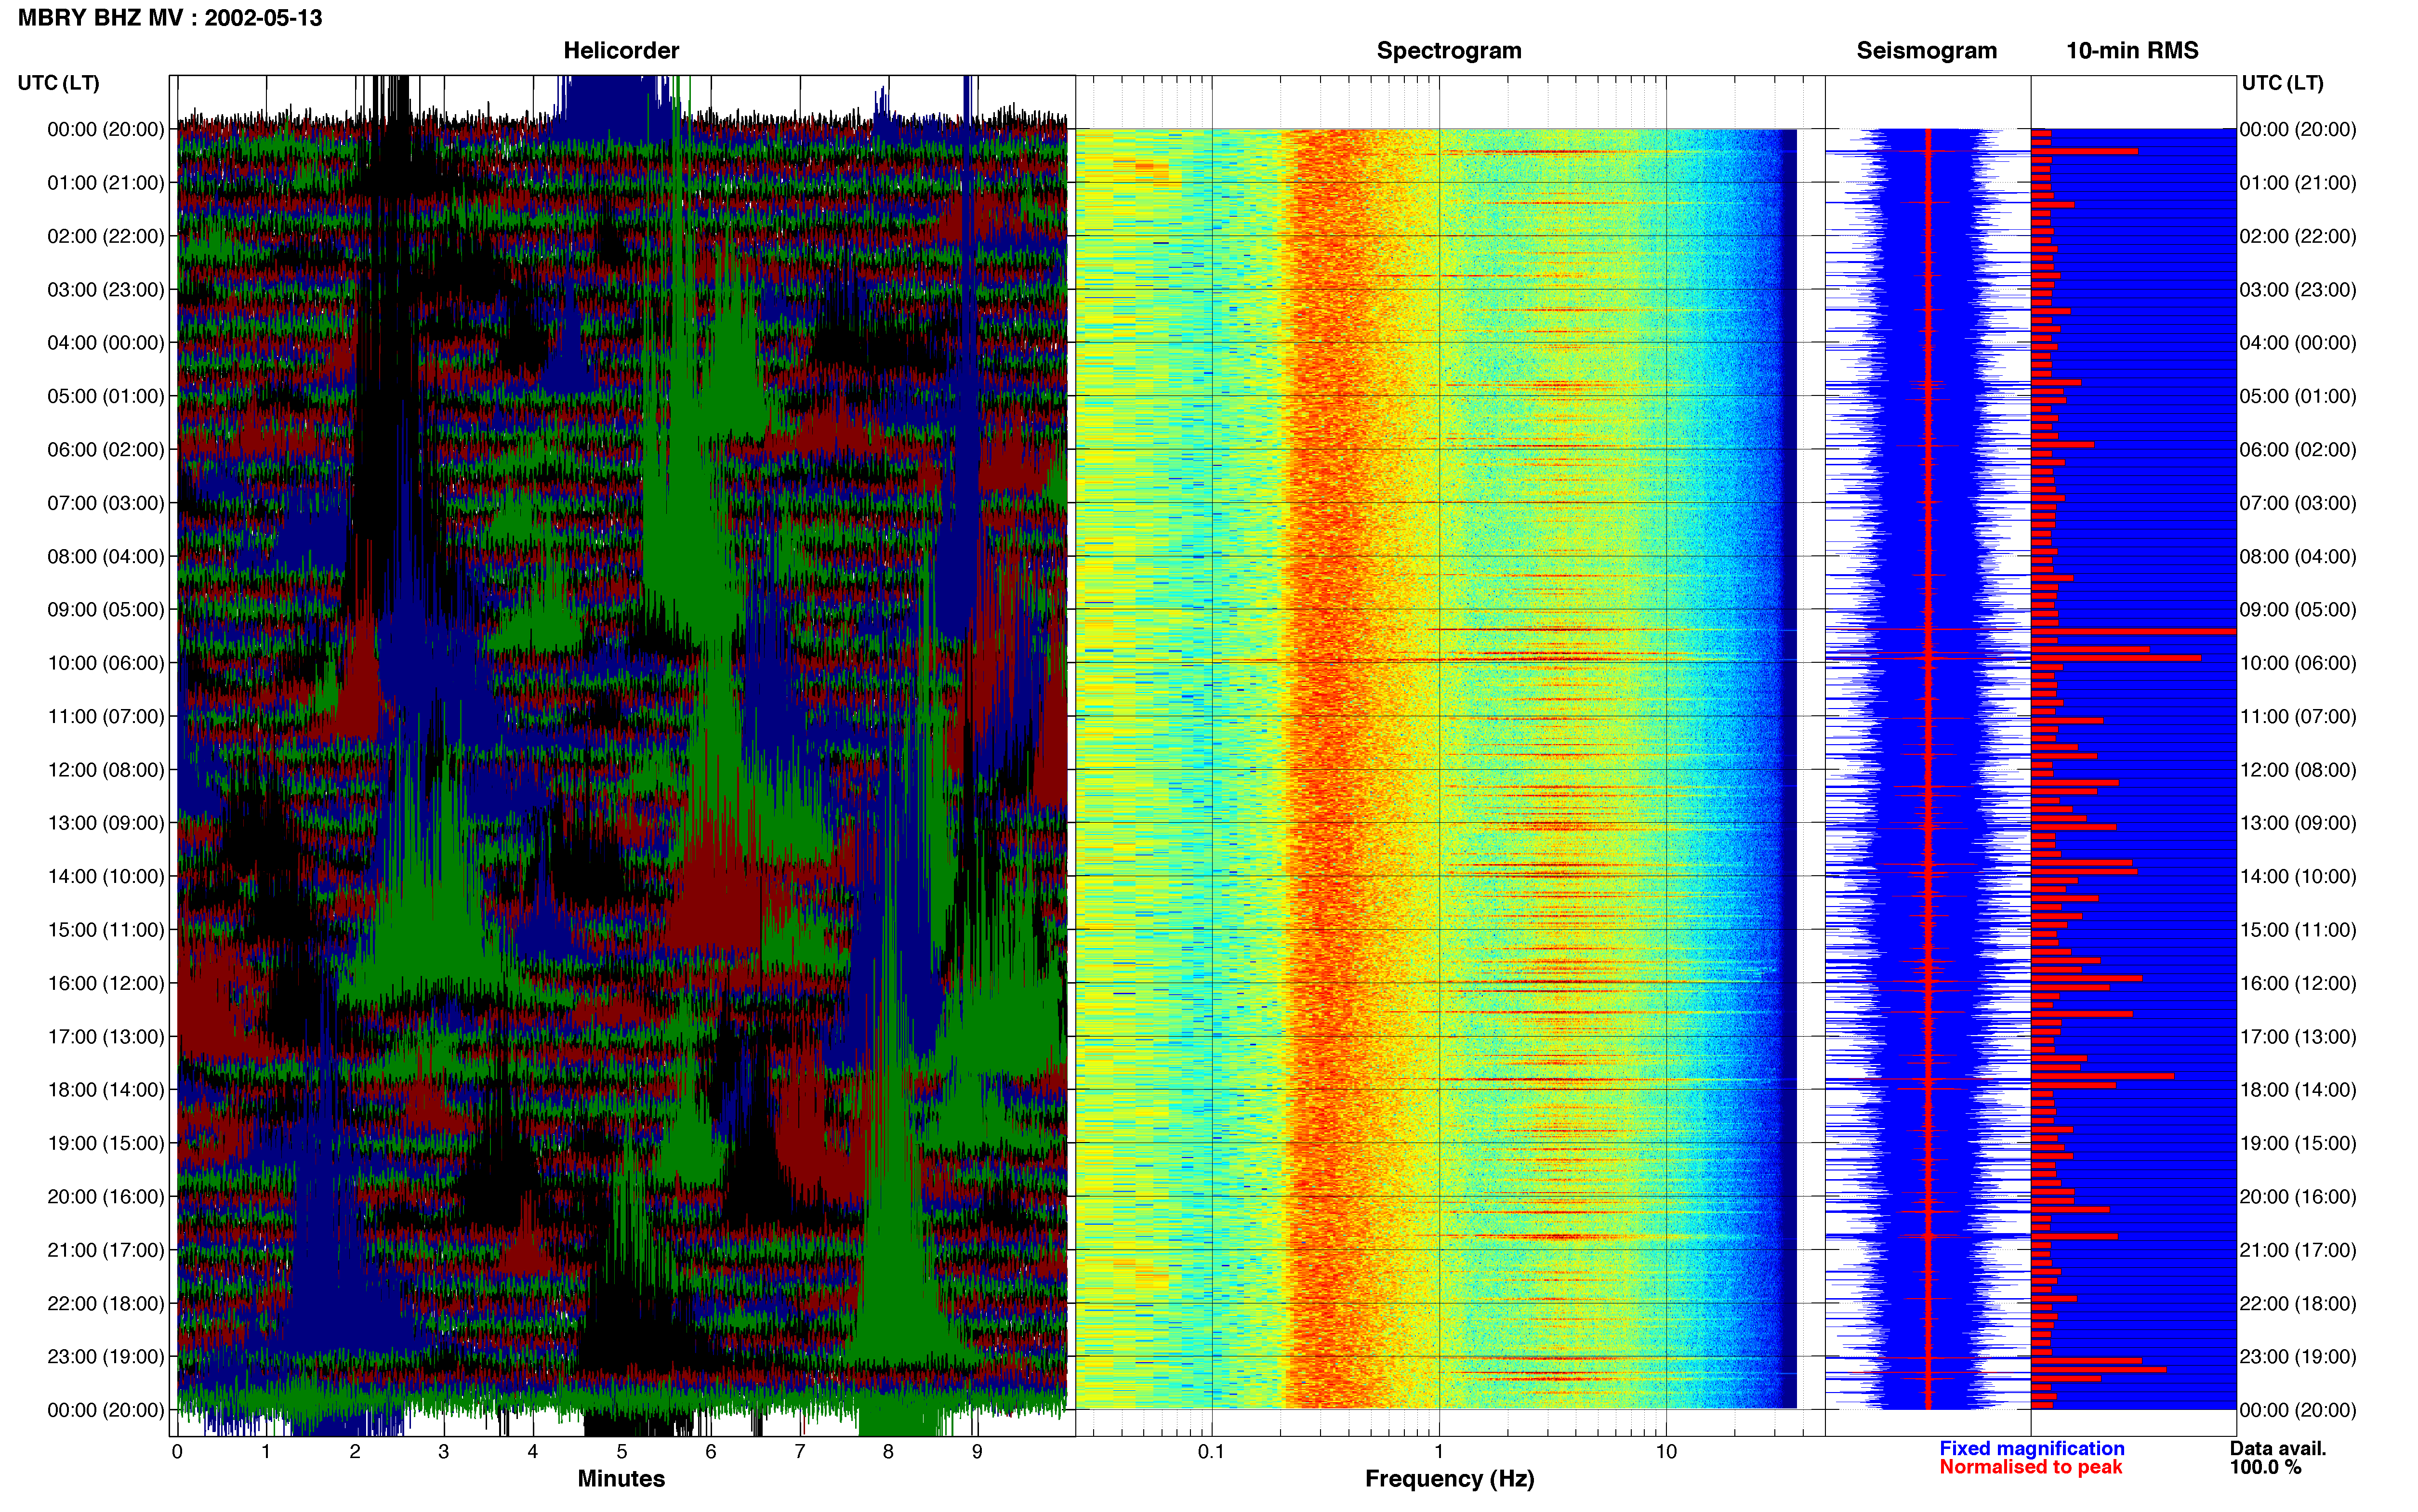This screenshot has width=2418, height=1512.
Task: Select the "Helicorder" panel heading
Action: [x=621, y=51]
